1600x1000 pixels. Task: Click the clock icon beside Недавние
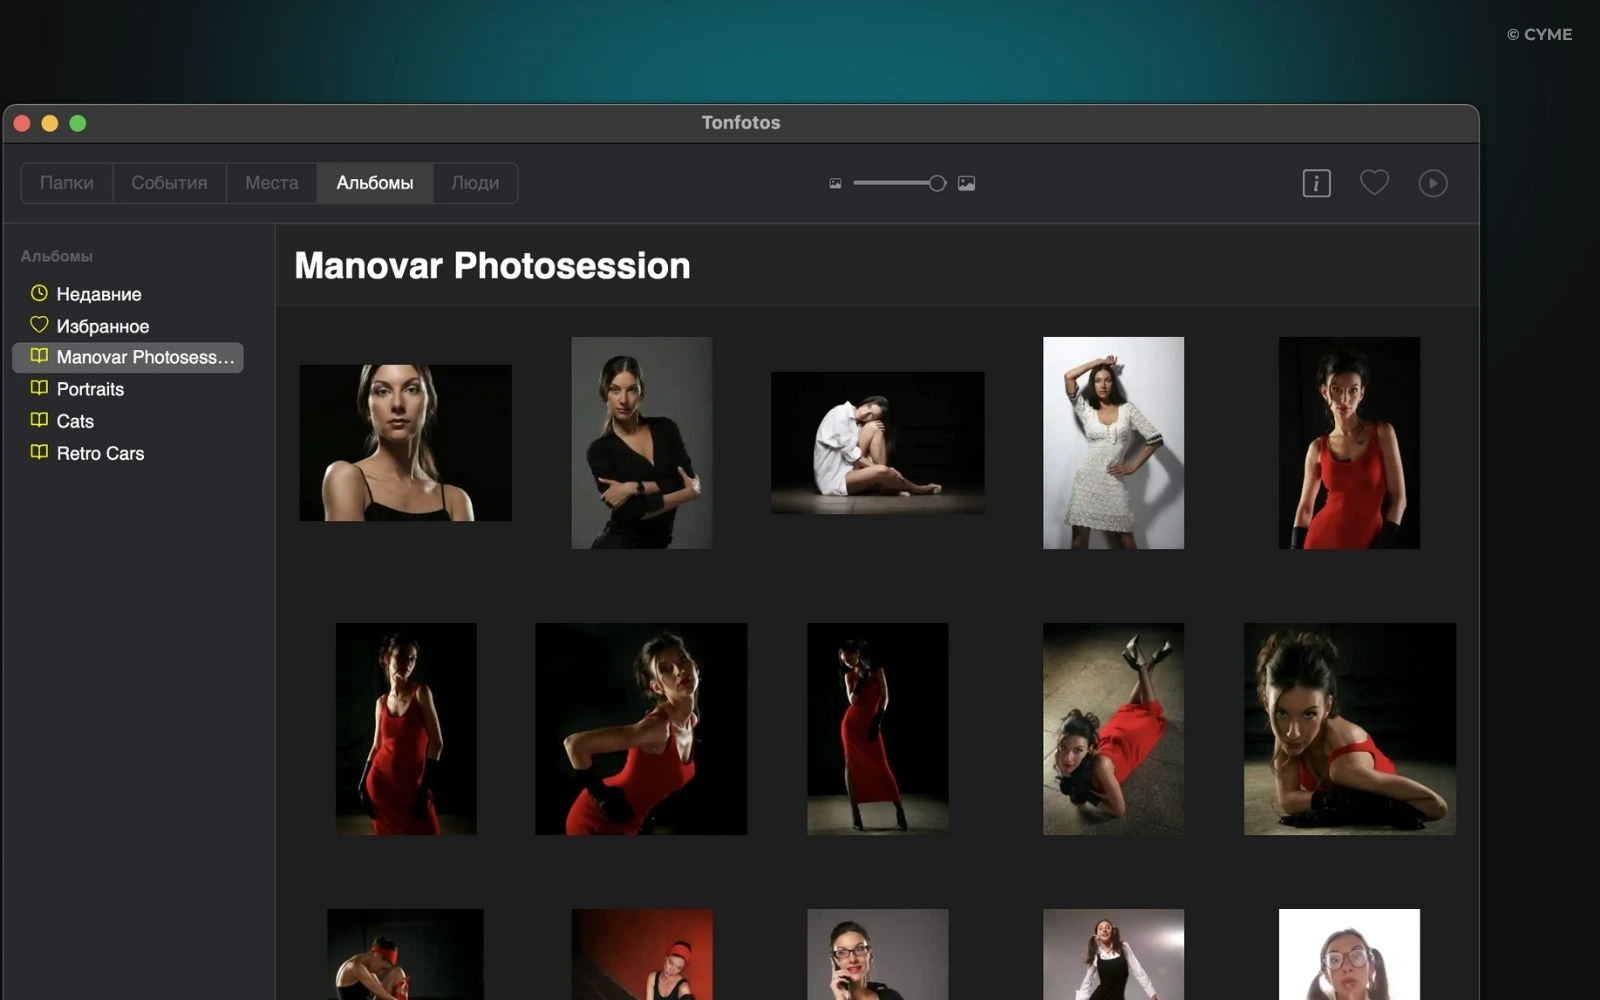click(x=39, y=293)
